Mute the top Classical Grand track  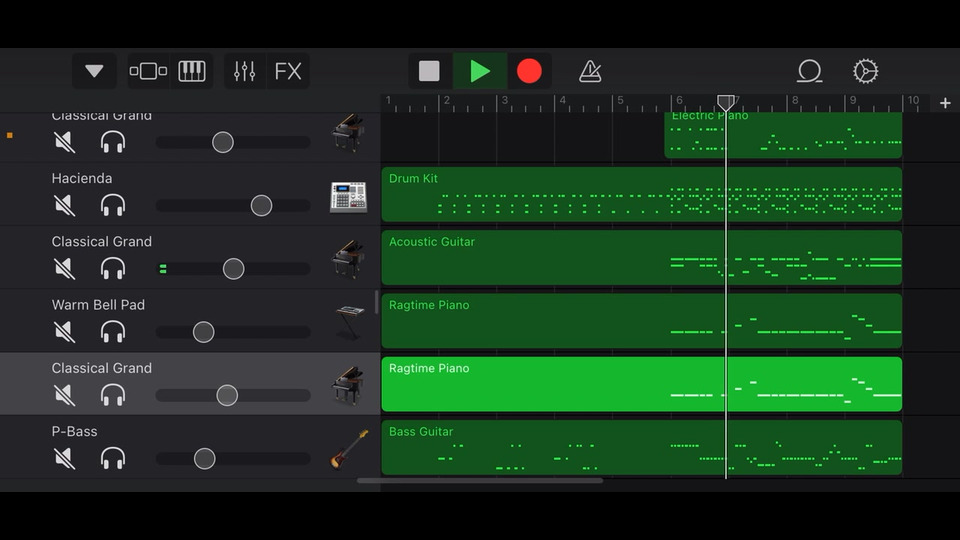coord(64,142)
